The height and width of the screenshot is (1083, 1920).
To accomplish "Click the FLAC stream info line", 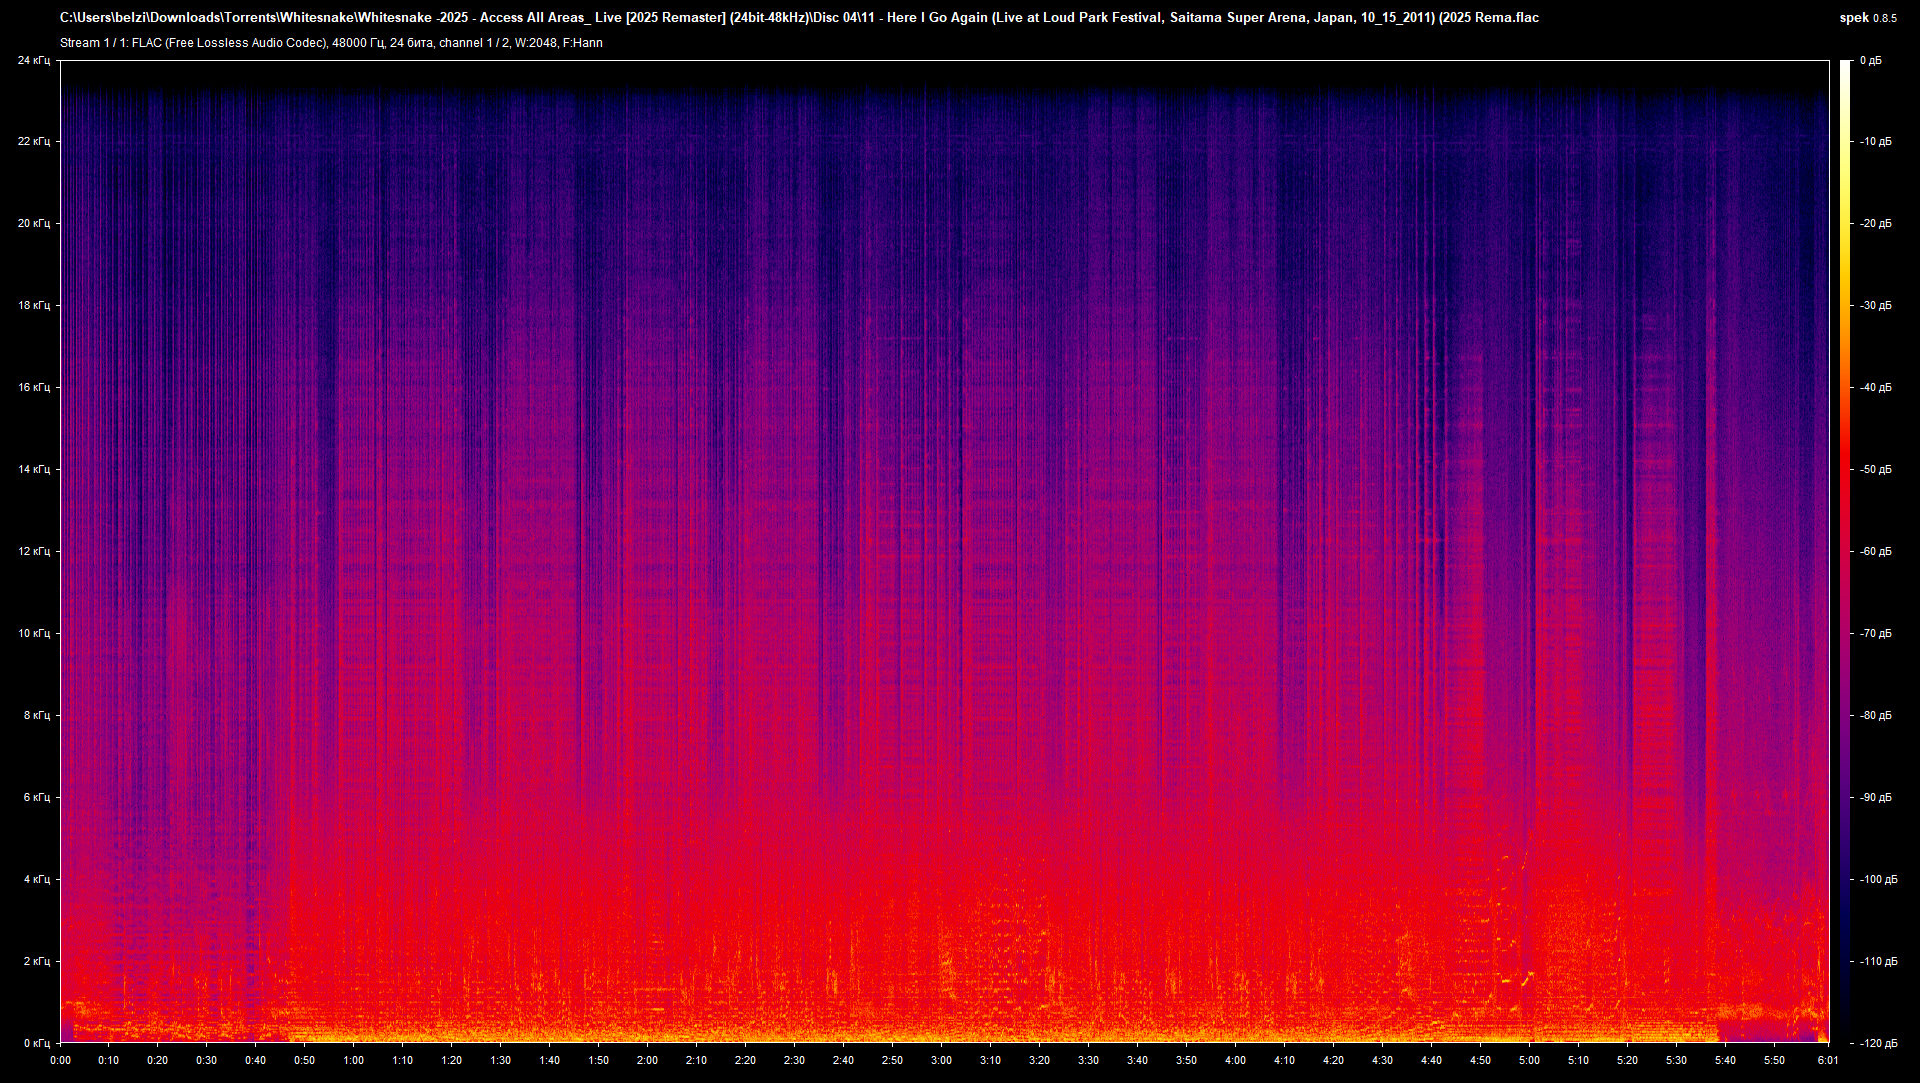I will 331,43.
